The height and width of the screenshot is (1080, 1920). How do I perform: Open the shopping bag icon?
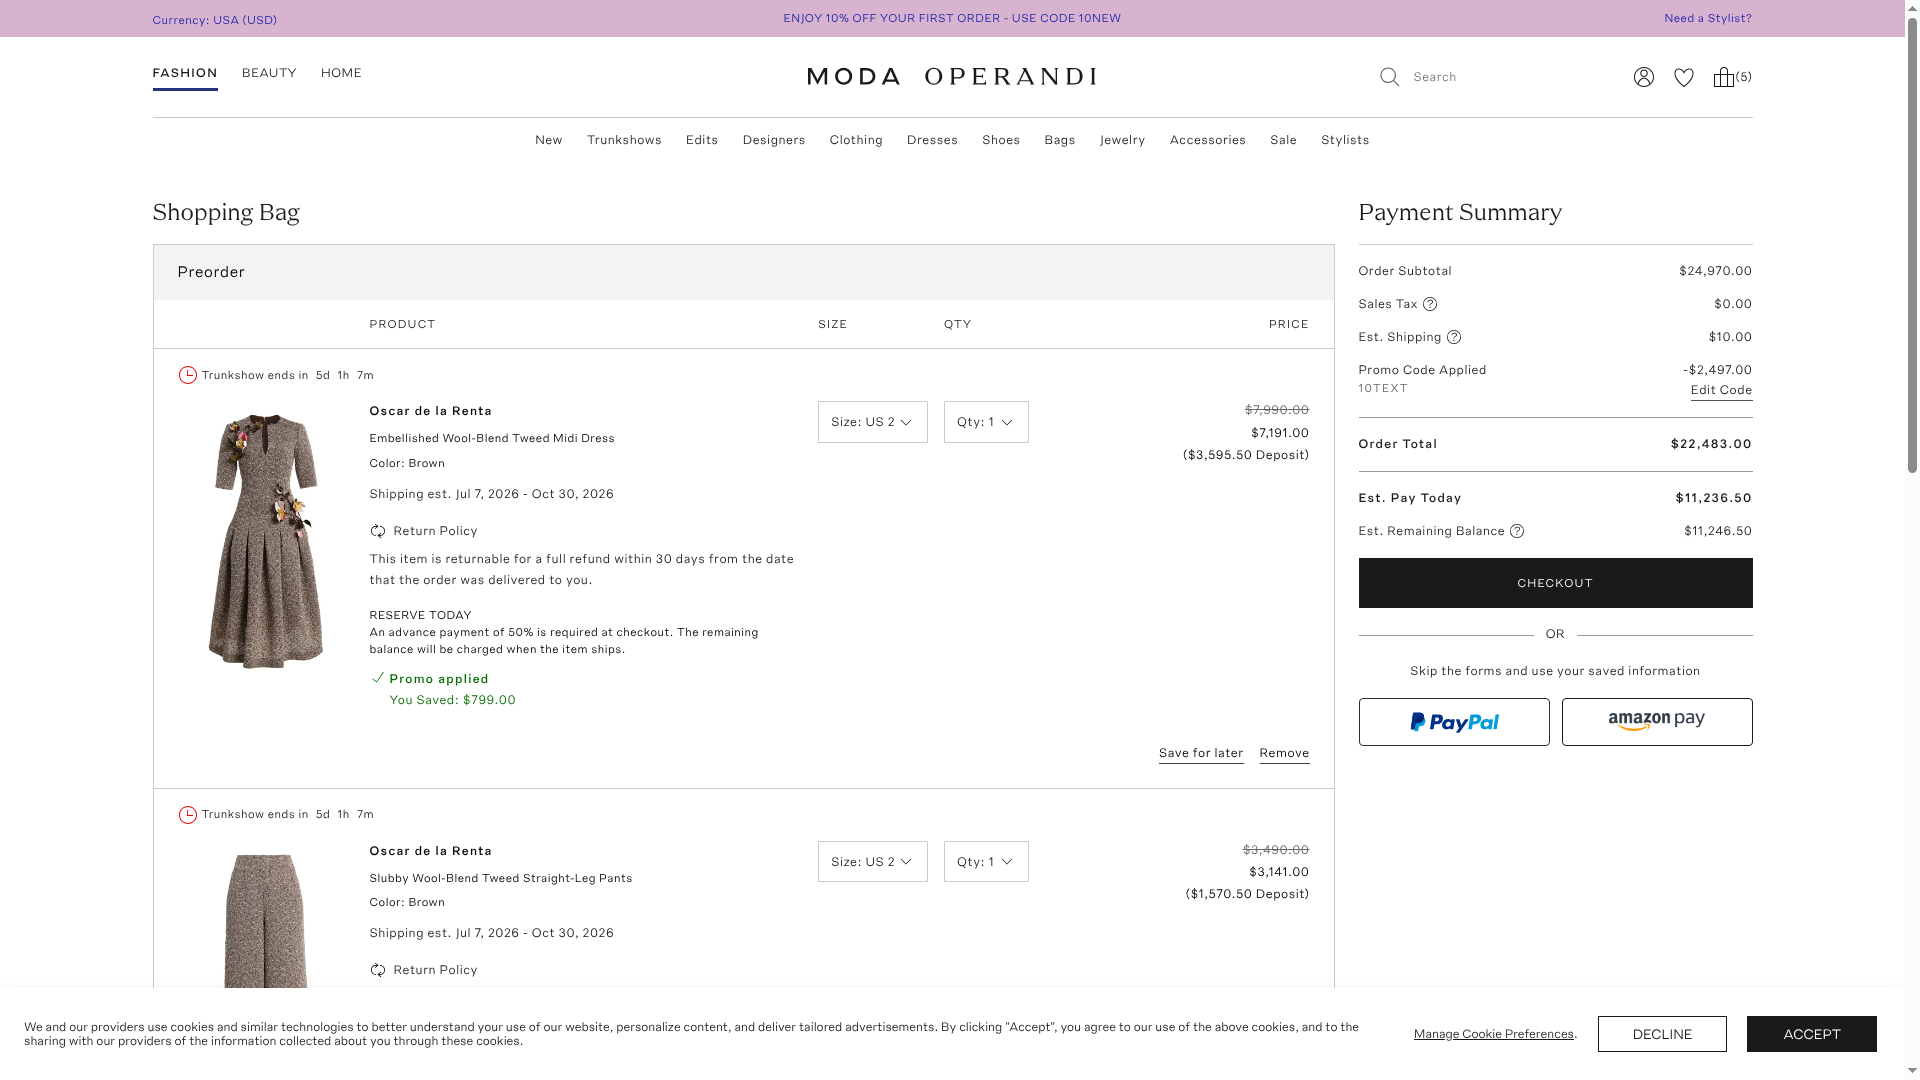tap(1724, 77)
